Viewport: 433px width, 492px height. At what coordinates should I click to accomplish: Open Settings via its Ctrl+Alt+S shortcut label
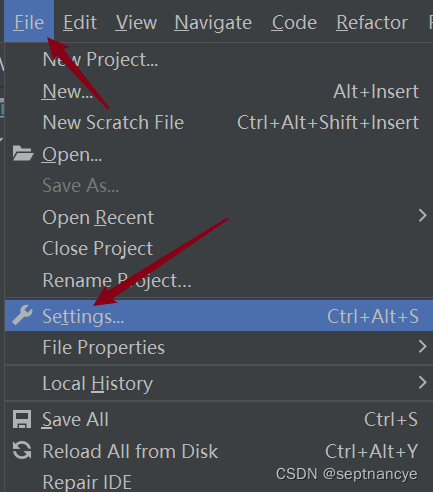373,316
